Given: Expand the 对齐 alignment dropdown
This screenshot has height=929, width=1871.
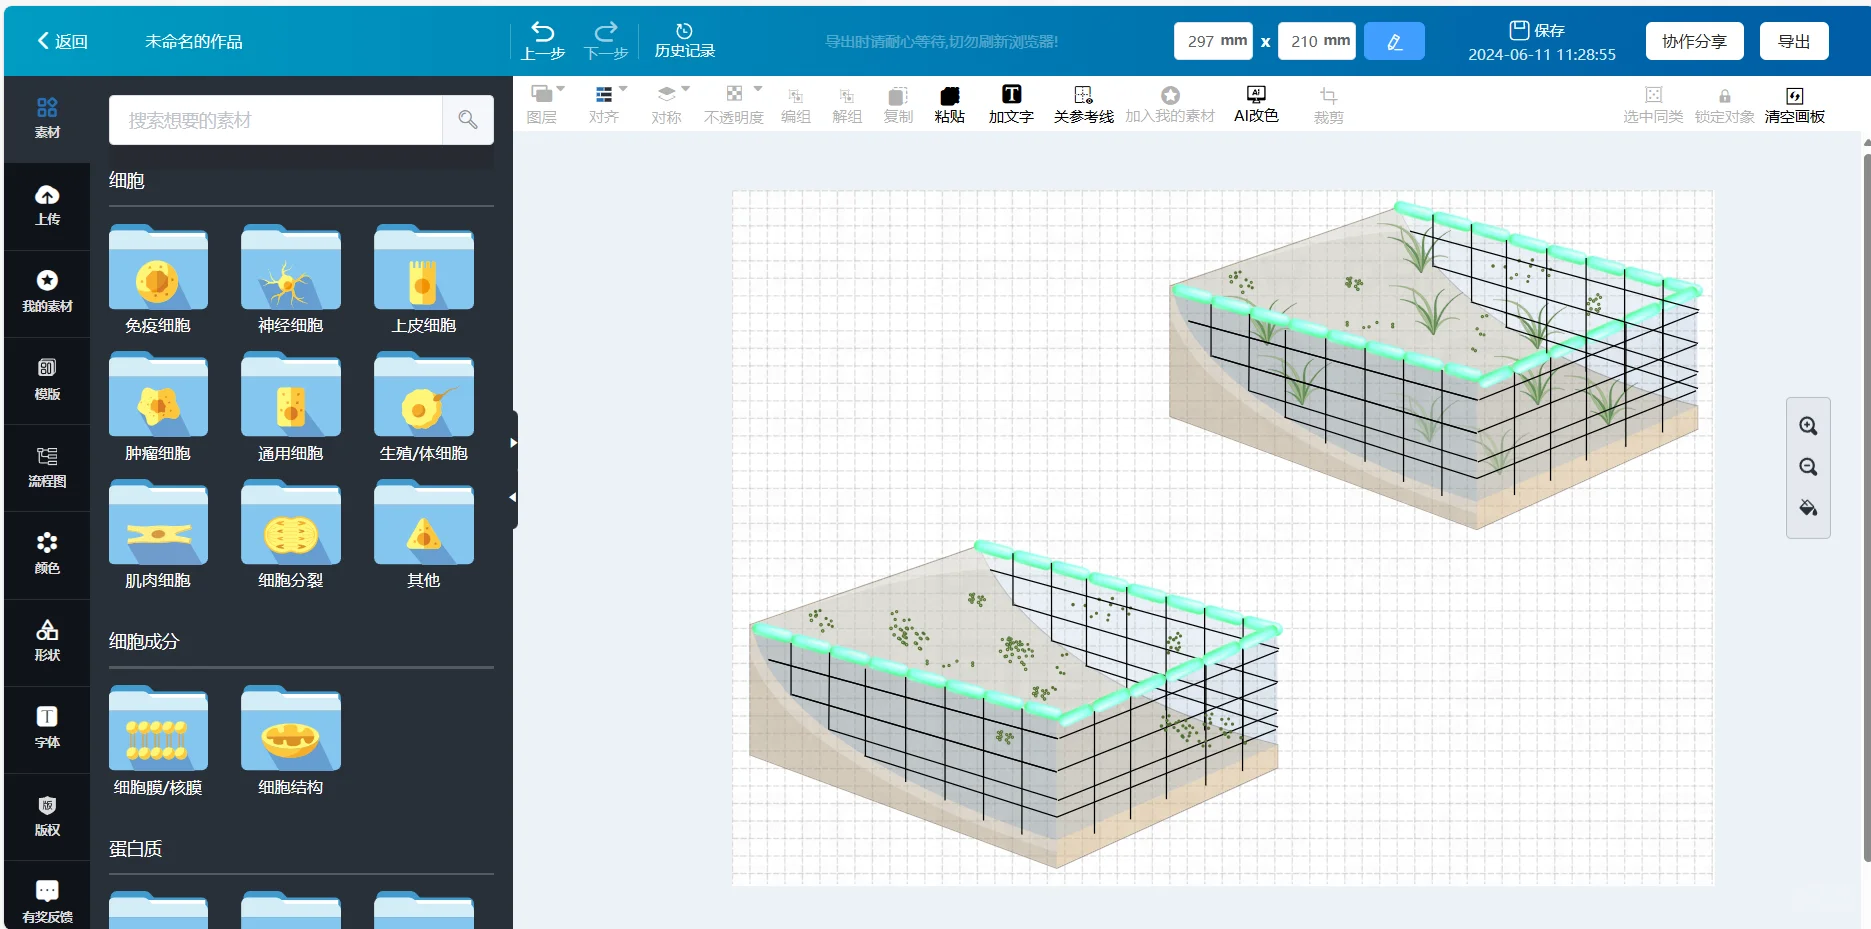Looking at the screenshot, I should pyautogui.click(x=622, y=88).
